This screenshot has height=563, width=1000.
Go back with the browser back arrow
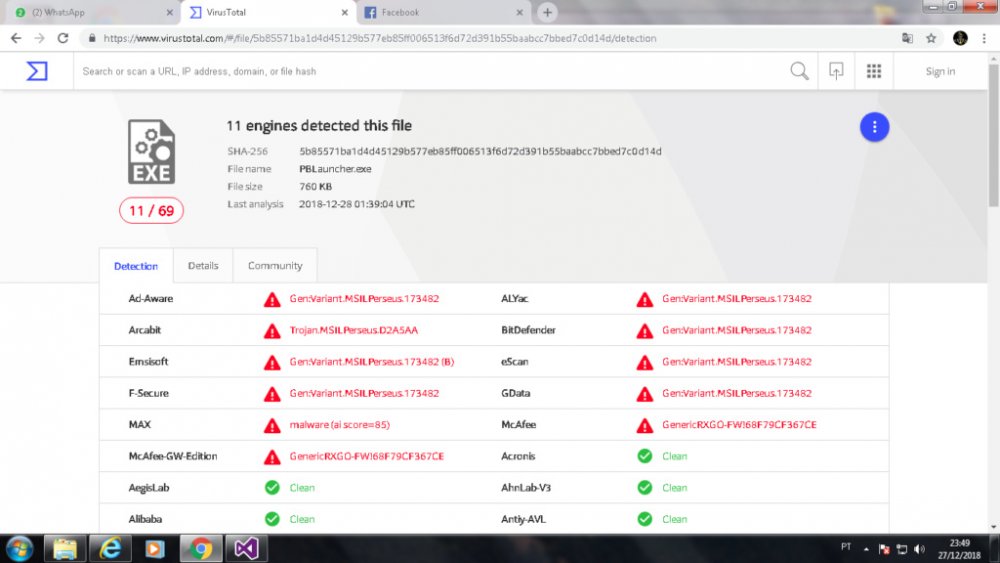[x=16, y=38]
